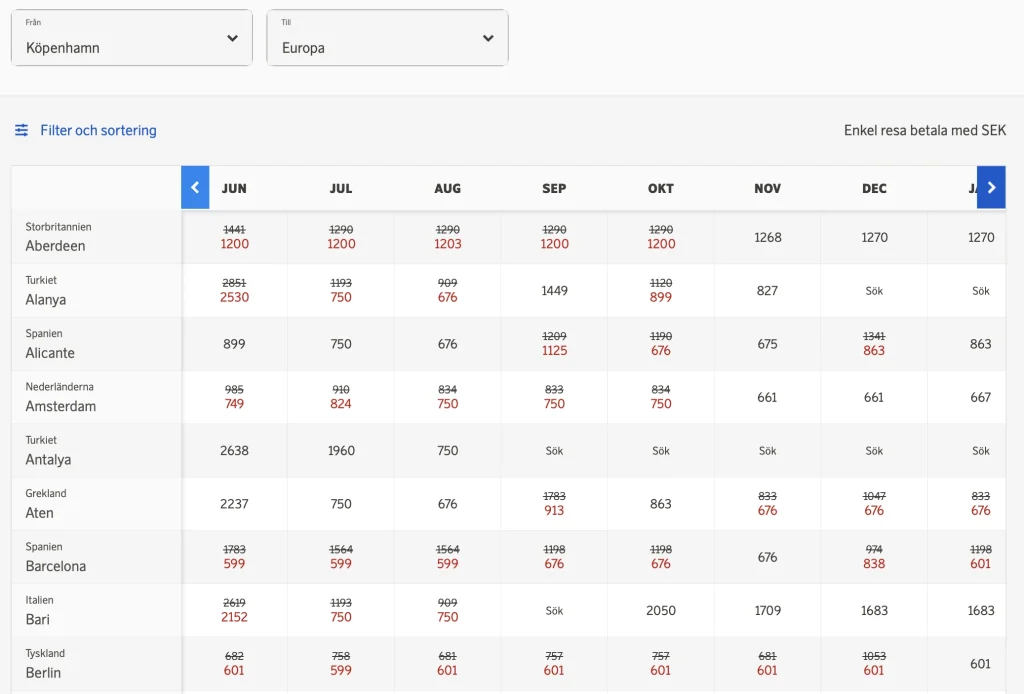The height and width of the screenshot is (694, 1024).
Task: Select the DEC month column header
Action: (874, 188)
